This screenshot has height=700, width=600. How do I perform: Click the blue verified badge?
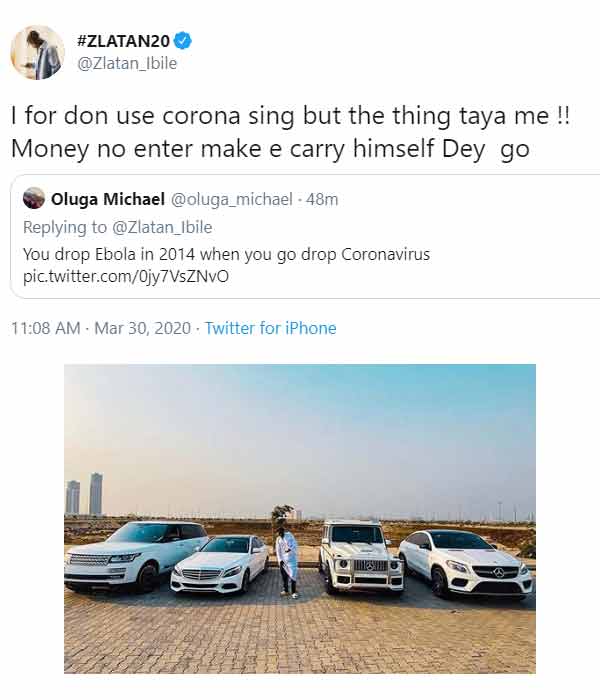click(183, 41)
